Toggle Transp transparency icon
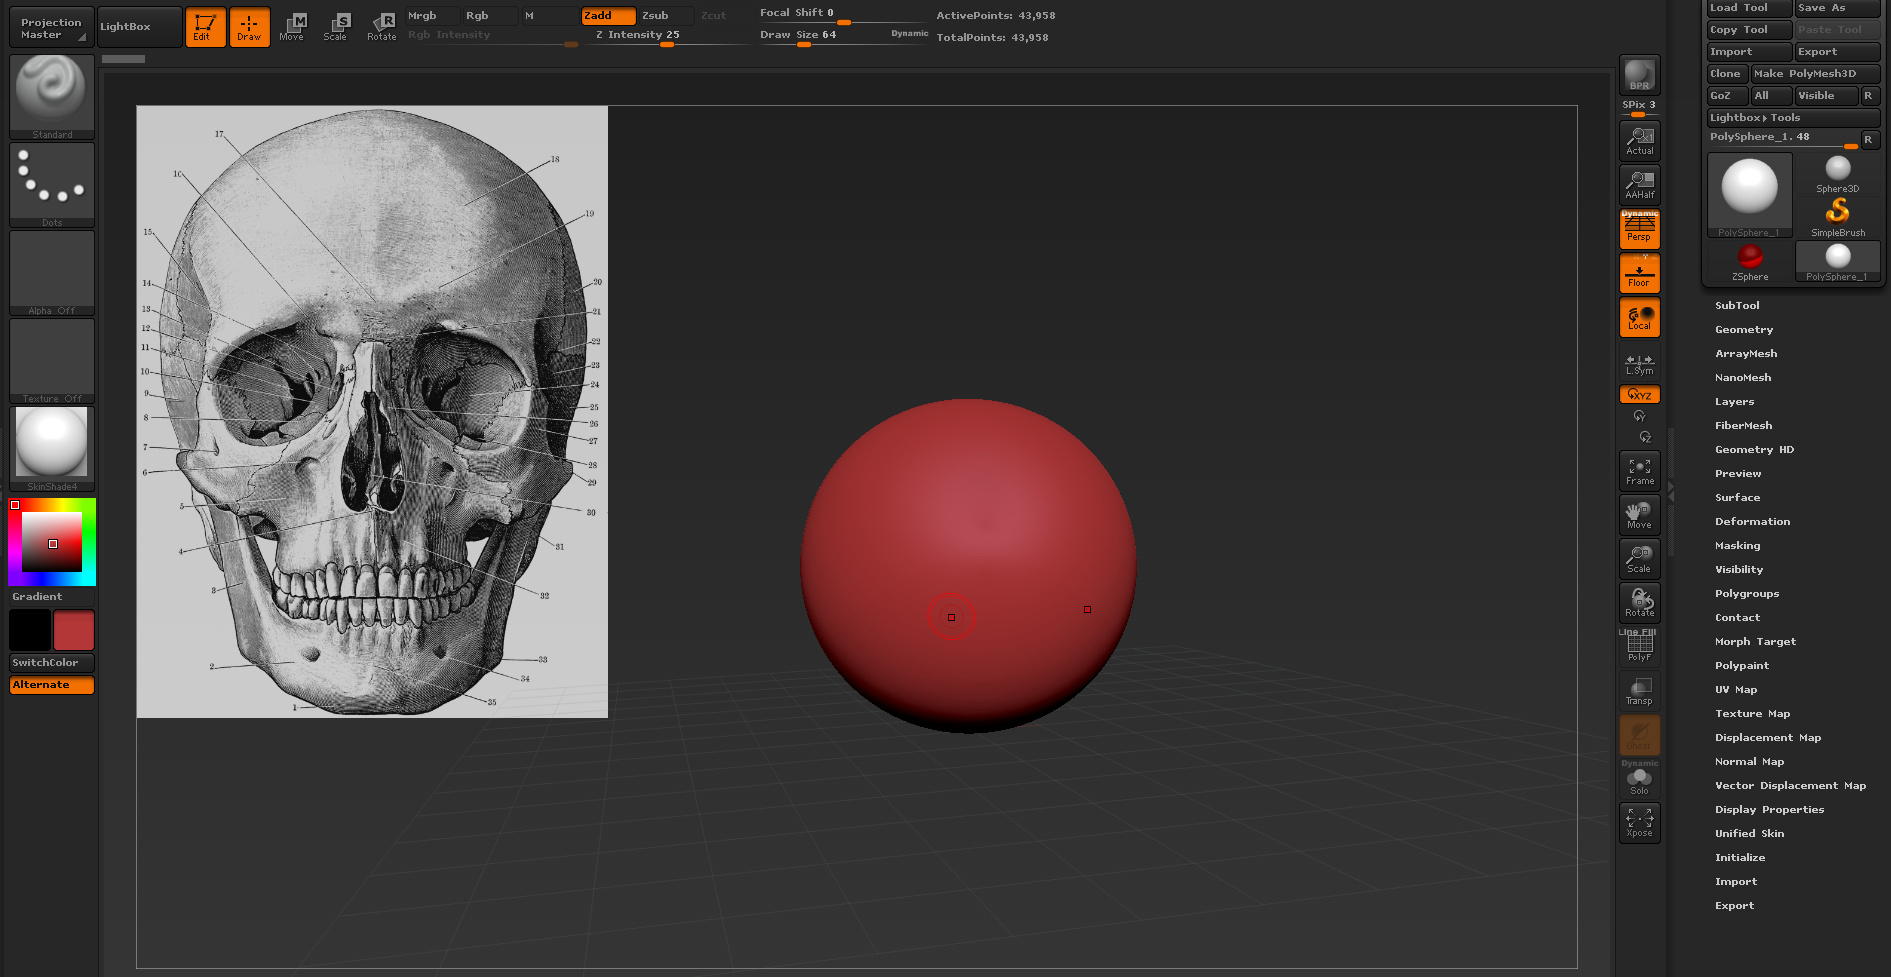The image size is (1891, 977). [1640, 691]
